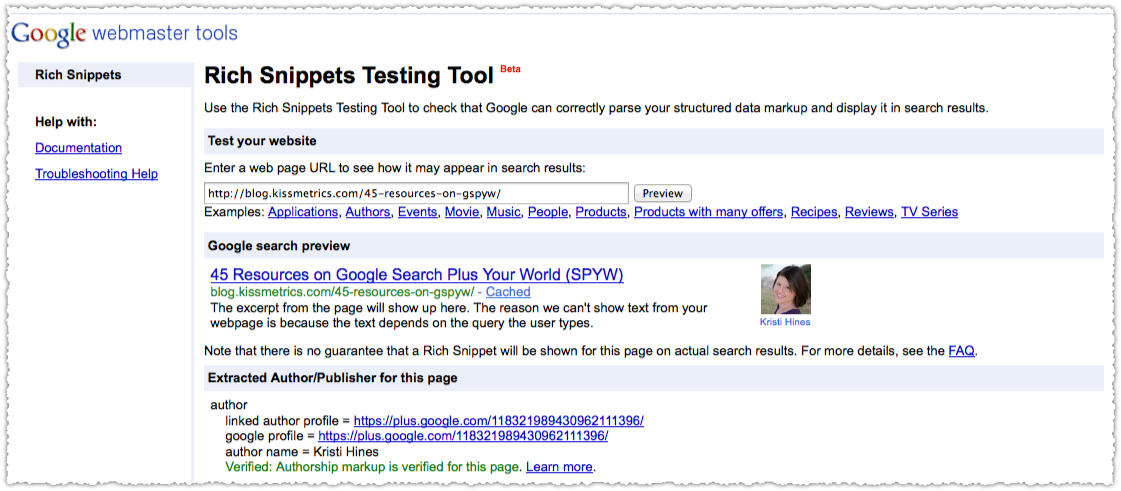Open the Recipes example link
This screenshot has width=1121, height=491.
pos(814,212)
